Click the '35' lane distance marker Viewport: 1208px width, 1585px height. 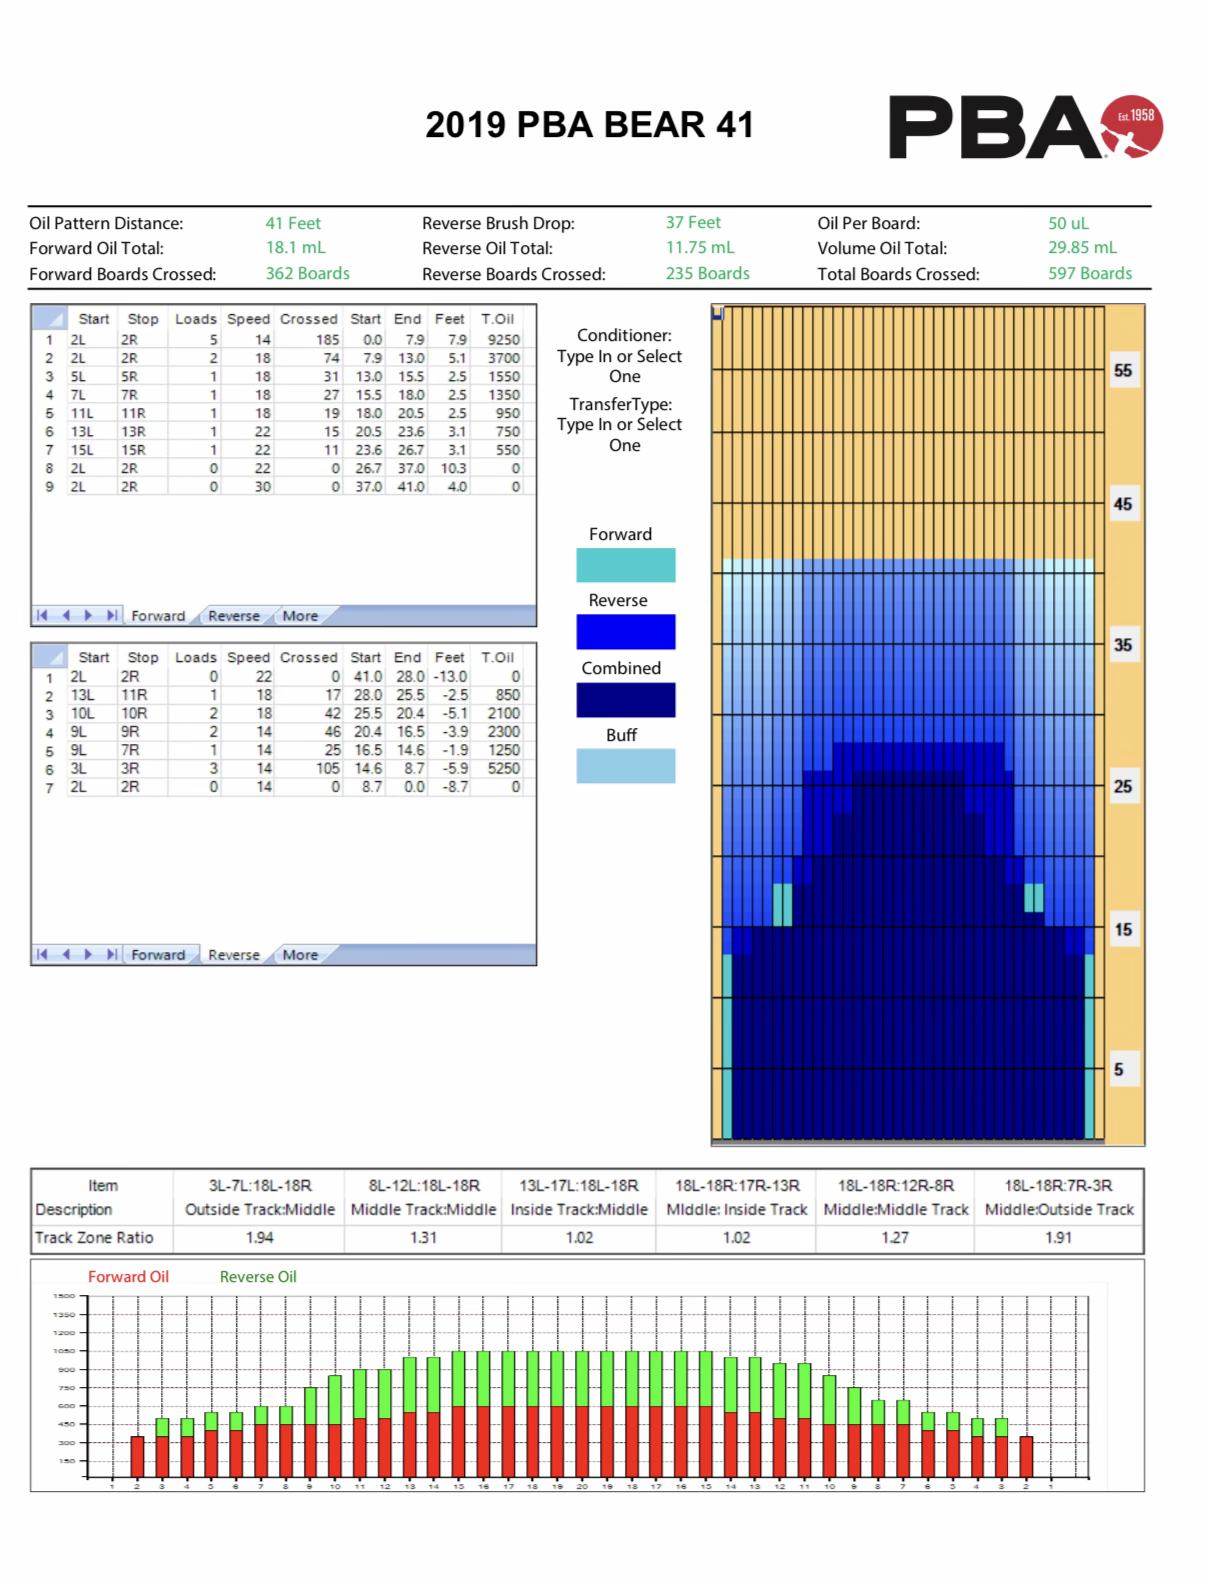click(1123, 646)
